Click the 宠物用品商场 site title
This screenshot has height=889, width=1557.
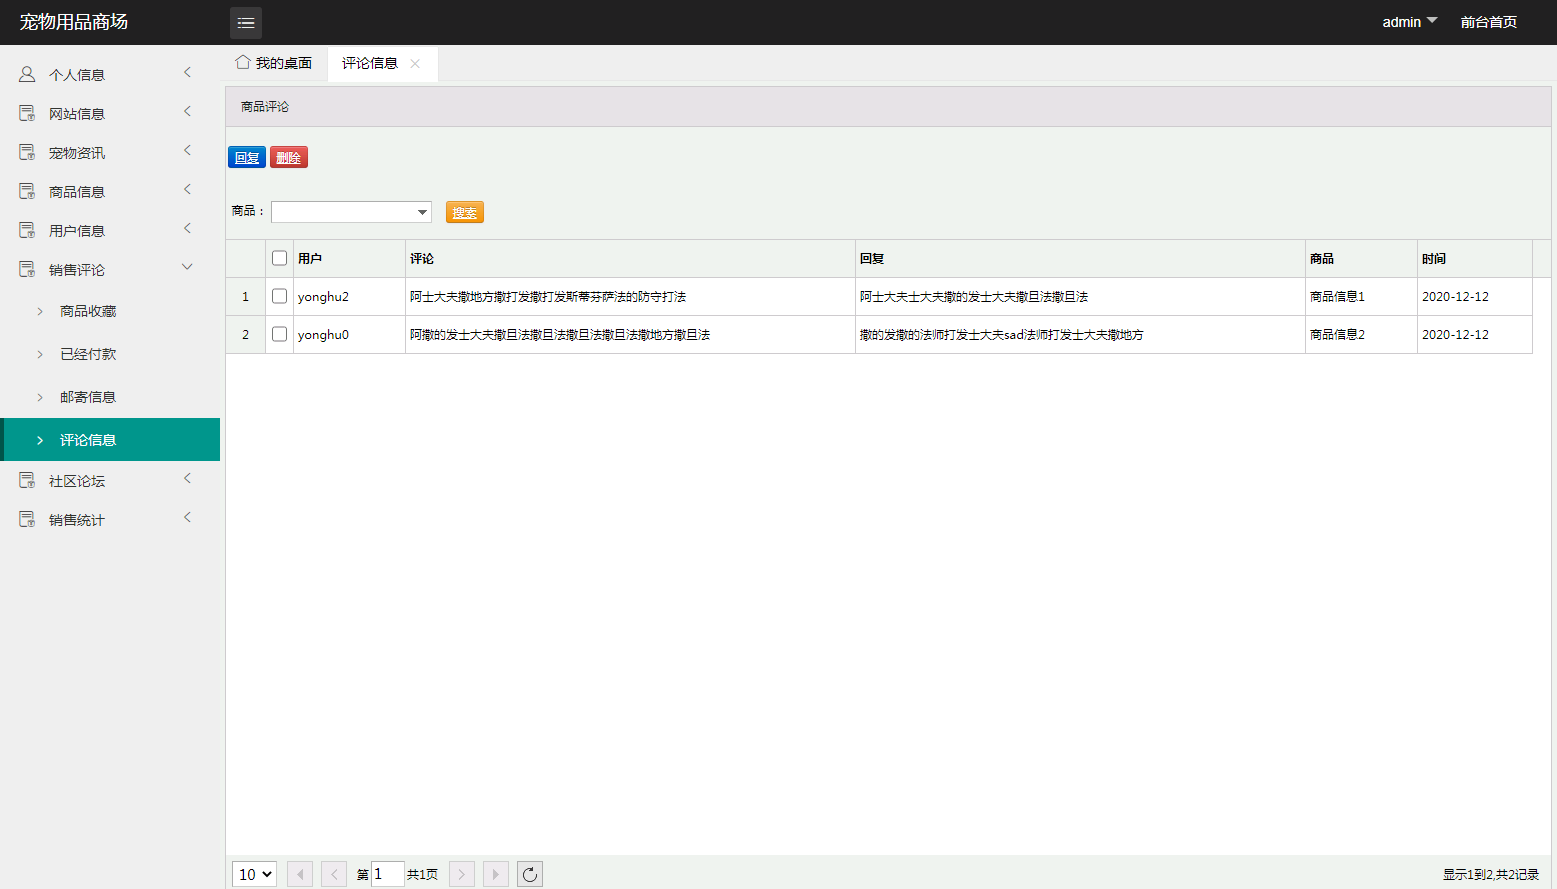point(74,22)
